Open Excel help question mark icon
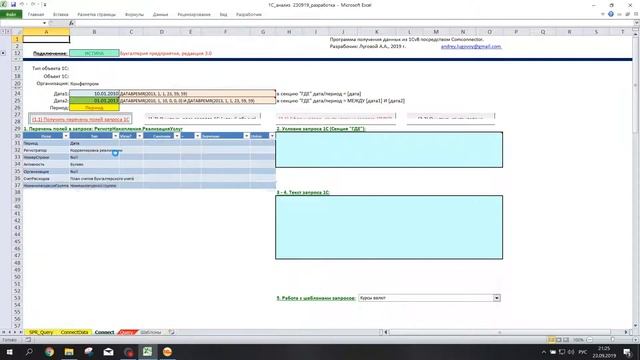Image resolution: width=640 pixels, height=360 pixels. point(611,14)
